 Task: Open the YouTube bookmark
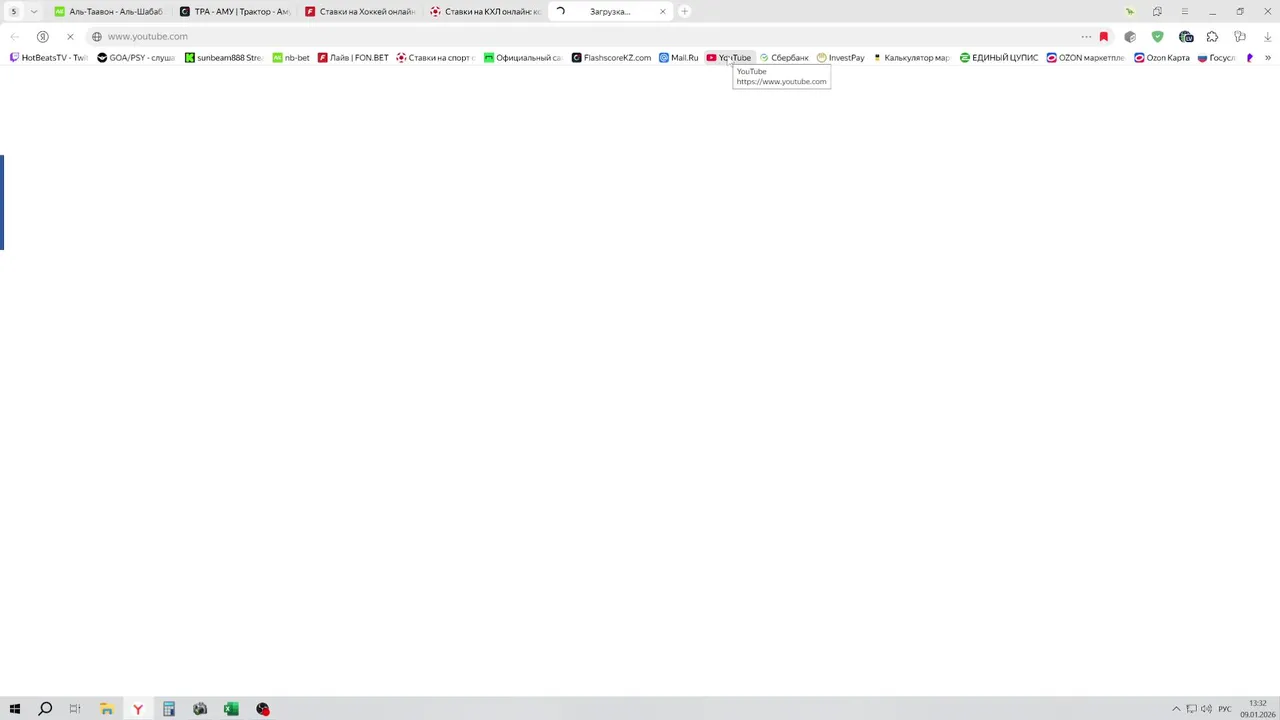729,57
